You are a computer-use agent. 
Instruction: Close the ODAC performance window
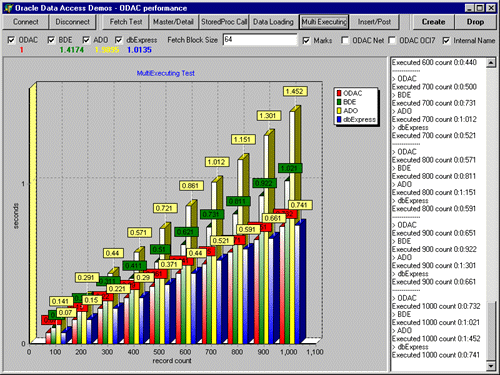point(491,8)
